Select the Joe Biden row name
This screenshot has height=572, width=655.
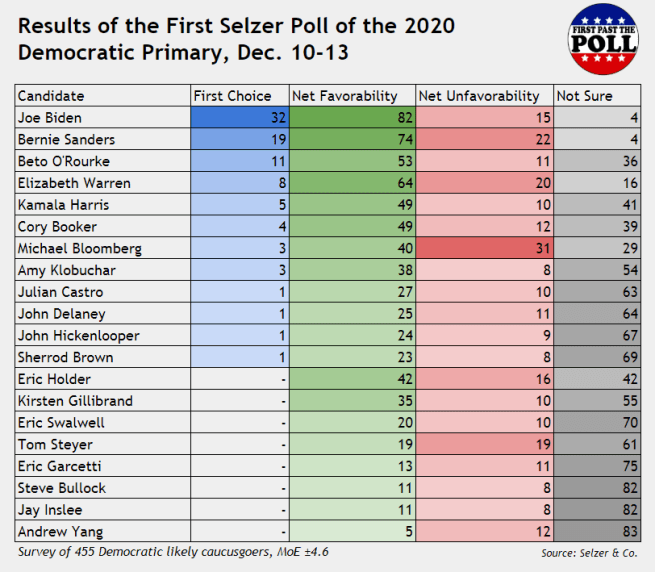(x=102, y=118)
